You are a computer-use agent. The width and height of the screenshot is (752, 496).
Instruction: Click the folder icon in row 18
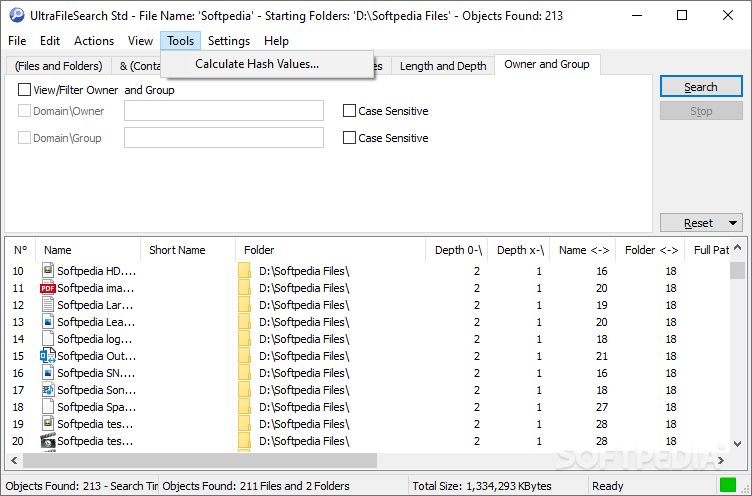(244, 407)
